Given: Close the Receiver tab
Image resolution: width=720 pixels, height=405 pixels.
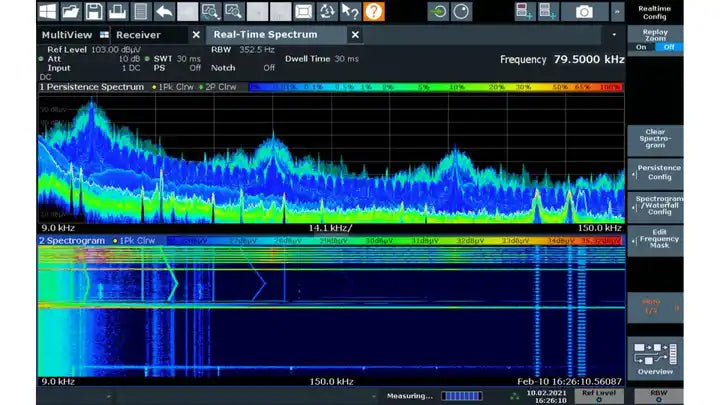Looking at the screenshot, I should (x=197, y=35).
